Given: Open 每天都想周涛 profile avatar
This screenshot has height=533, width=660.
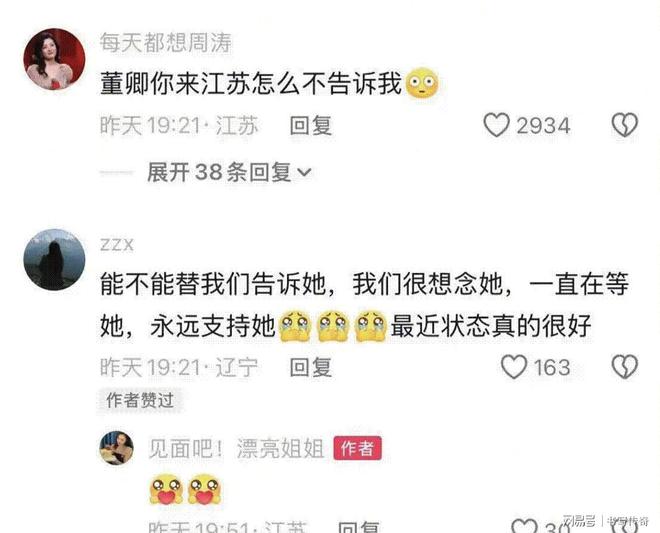Looking at the screenshot, I should [x=54, y=59].
